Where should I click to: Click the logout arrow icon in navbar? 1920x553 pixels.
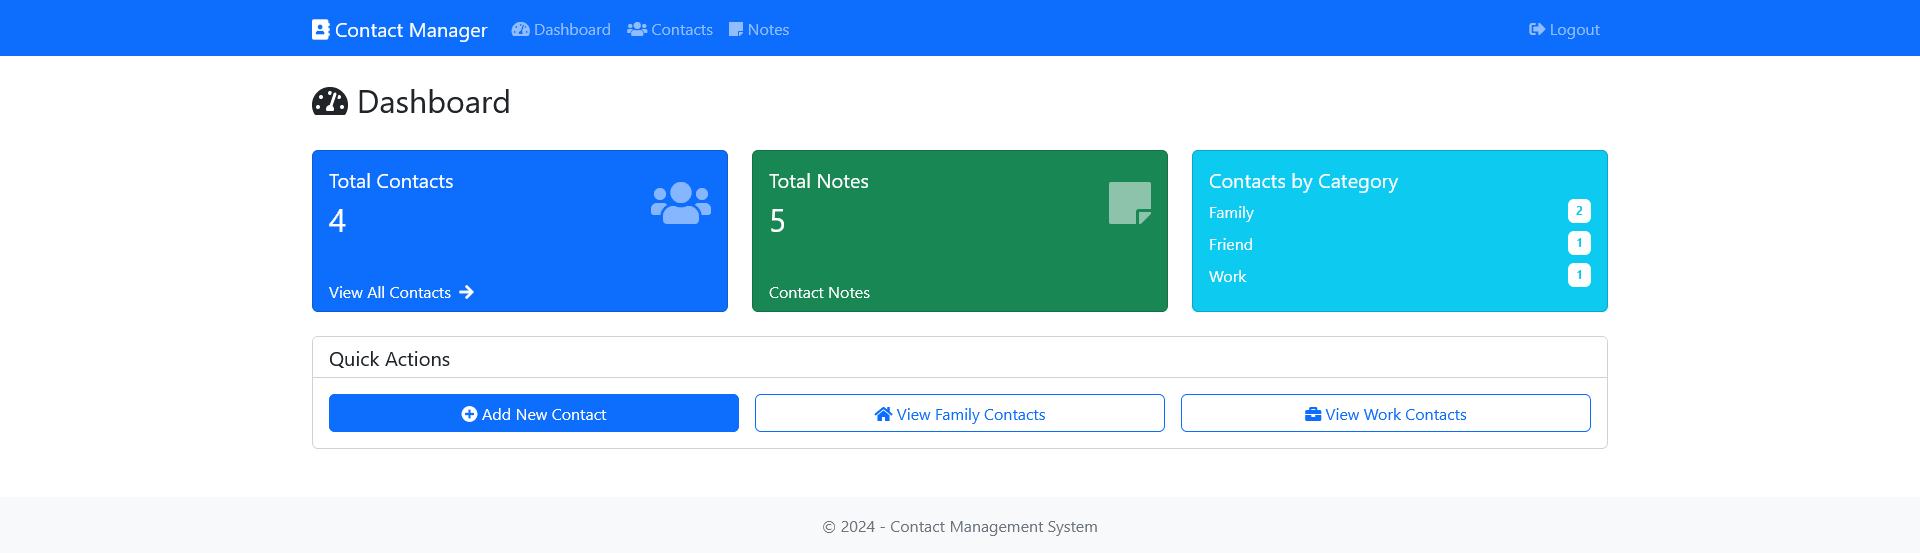1537,30
